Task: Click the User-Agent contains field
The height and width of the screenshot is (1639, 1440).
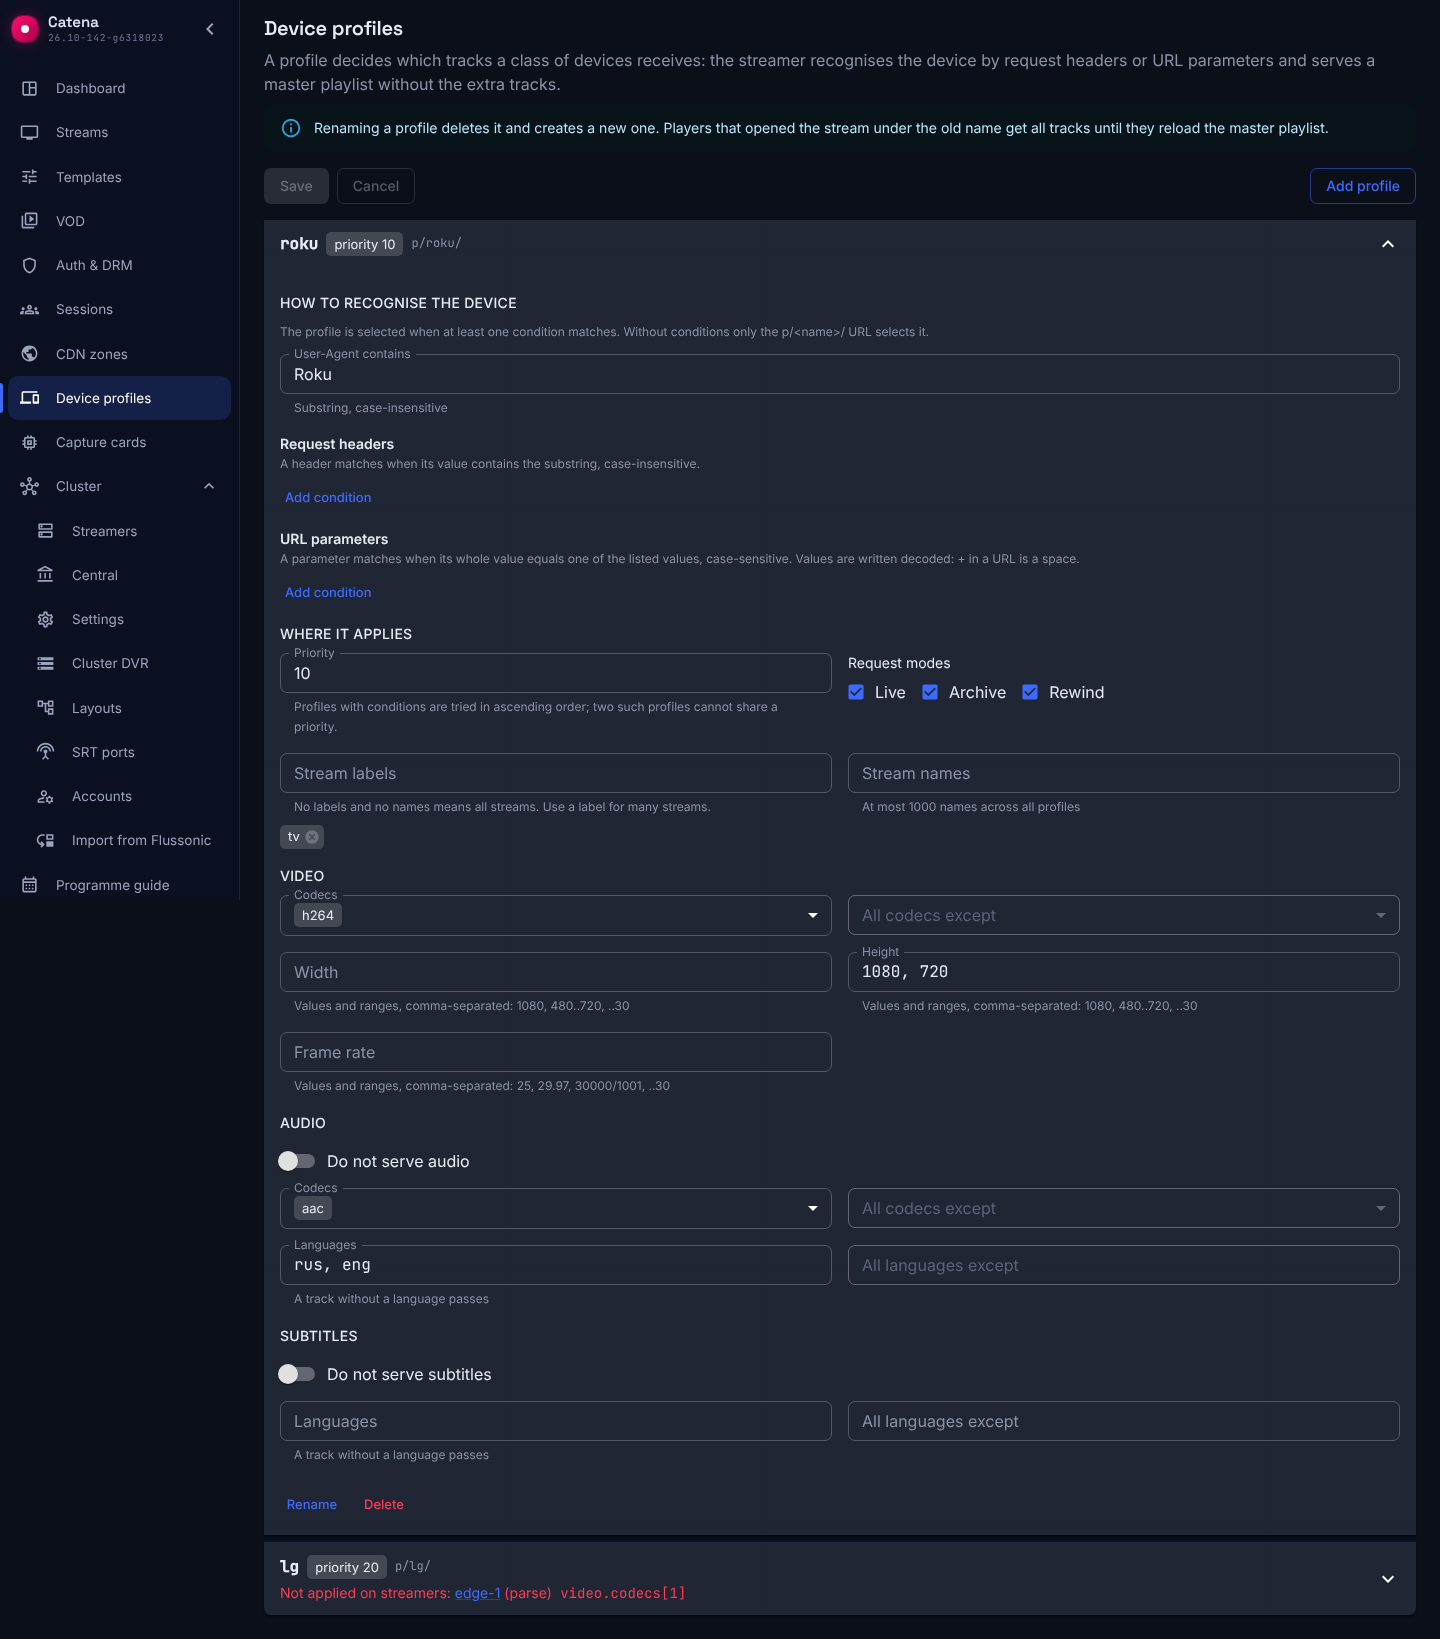Action: (x=840, y=374)
